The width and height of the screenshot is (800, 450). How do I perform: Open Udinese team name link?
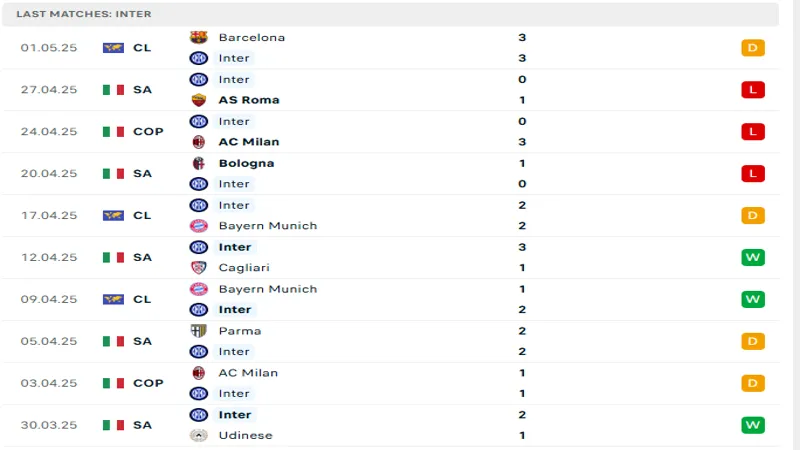point(245,435)
